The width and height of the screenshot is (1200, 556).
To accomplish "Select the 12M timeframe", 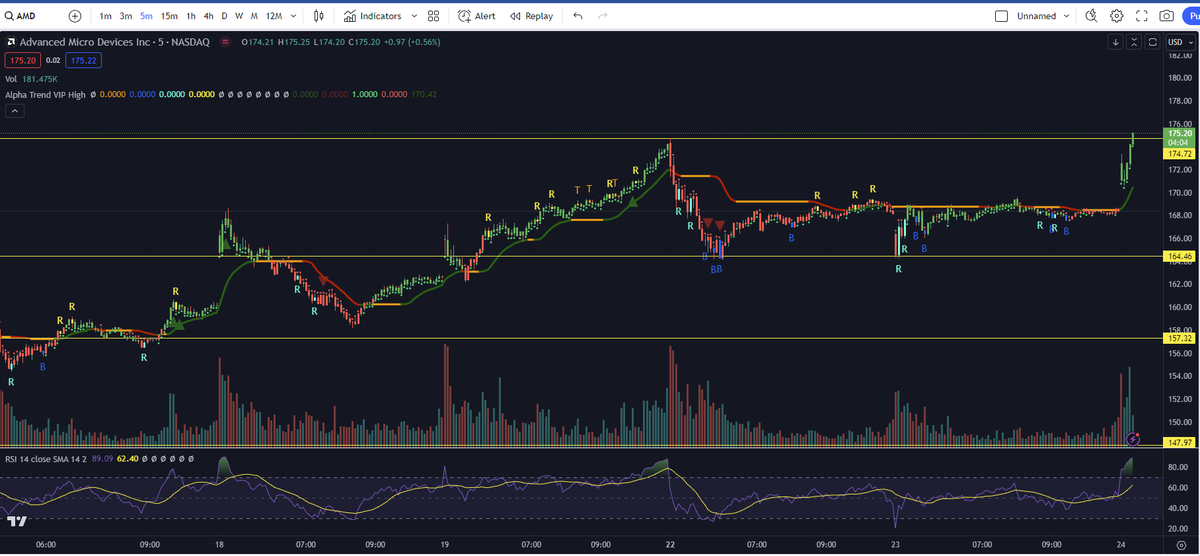I will [274, 16].
